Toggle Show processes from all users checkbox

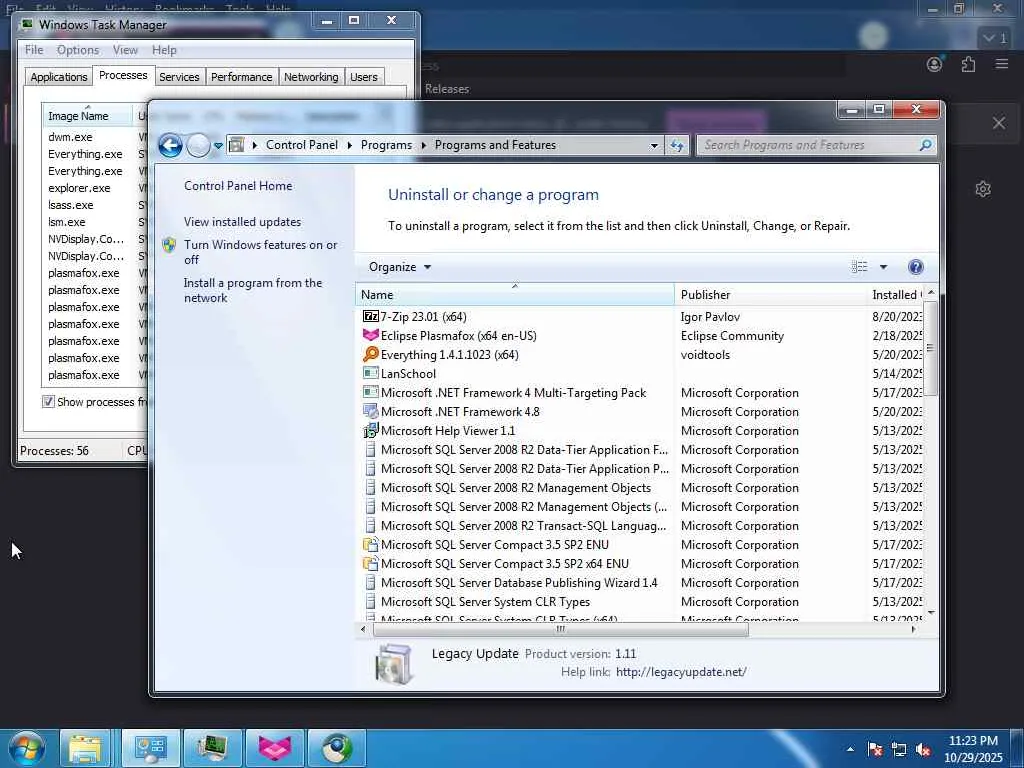(x=48, y=402)
